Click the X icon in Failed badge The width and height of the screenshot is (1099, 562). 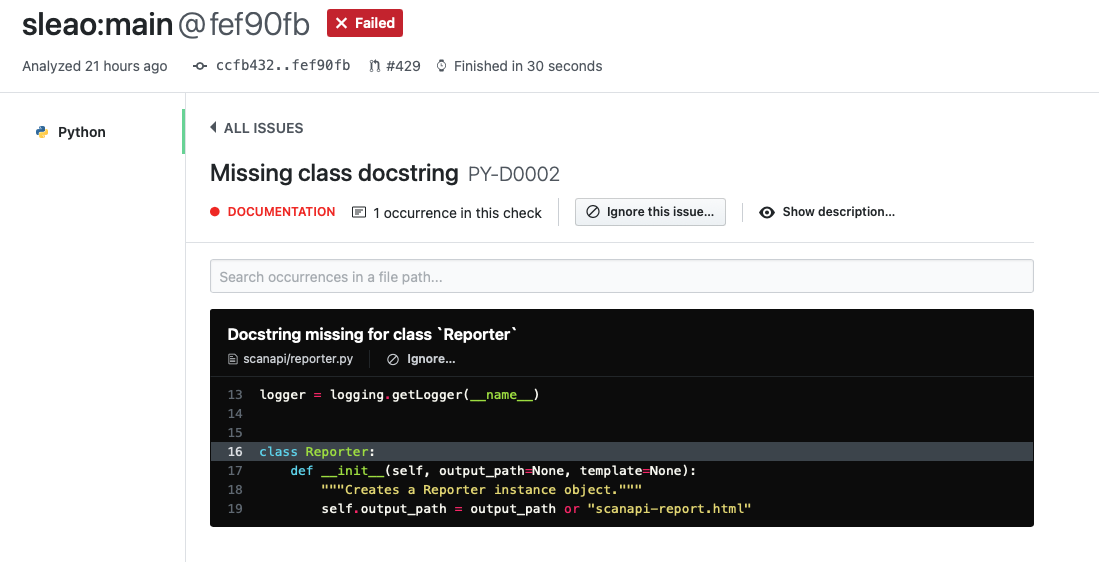(341, 23)
